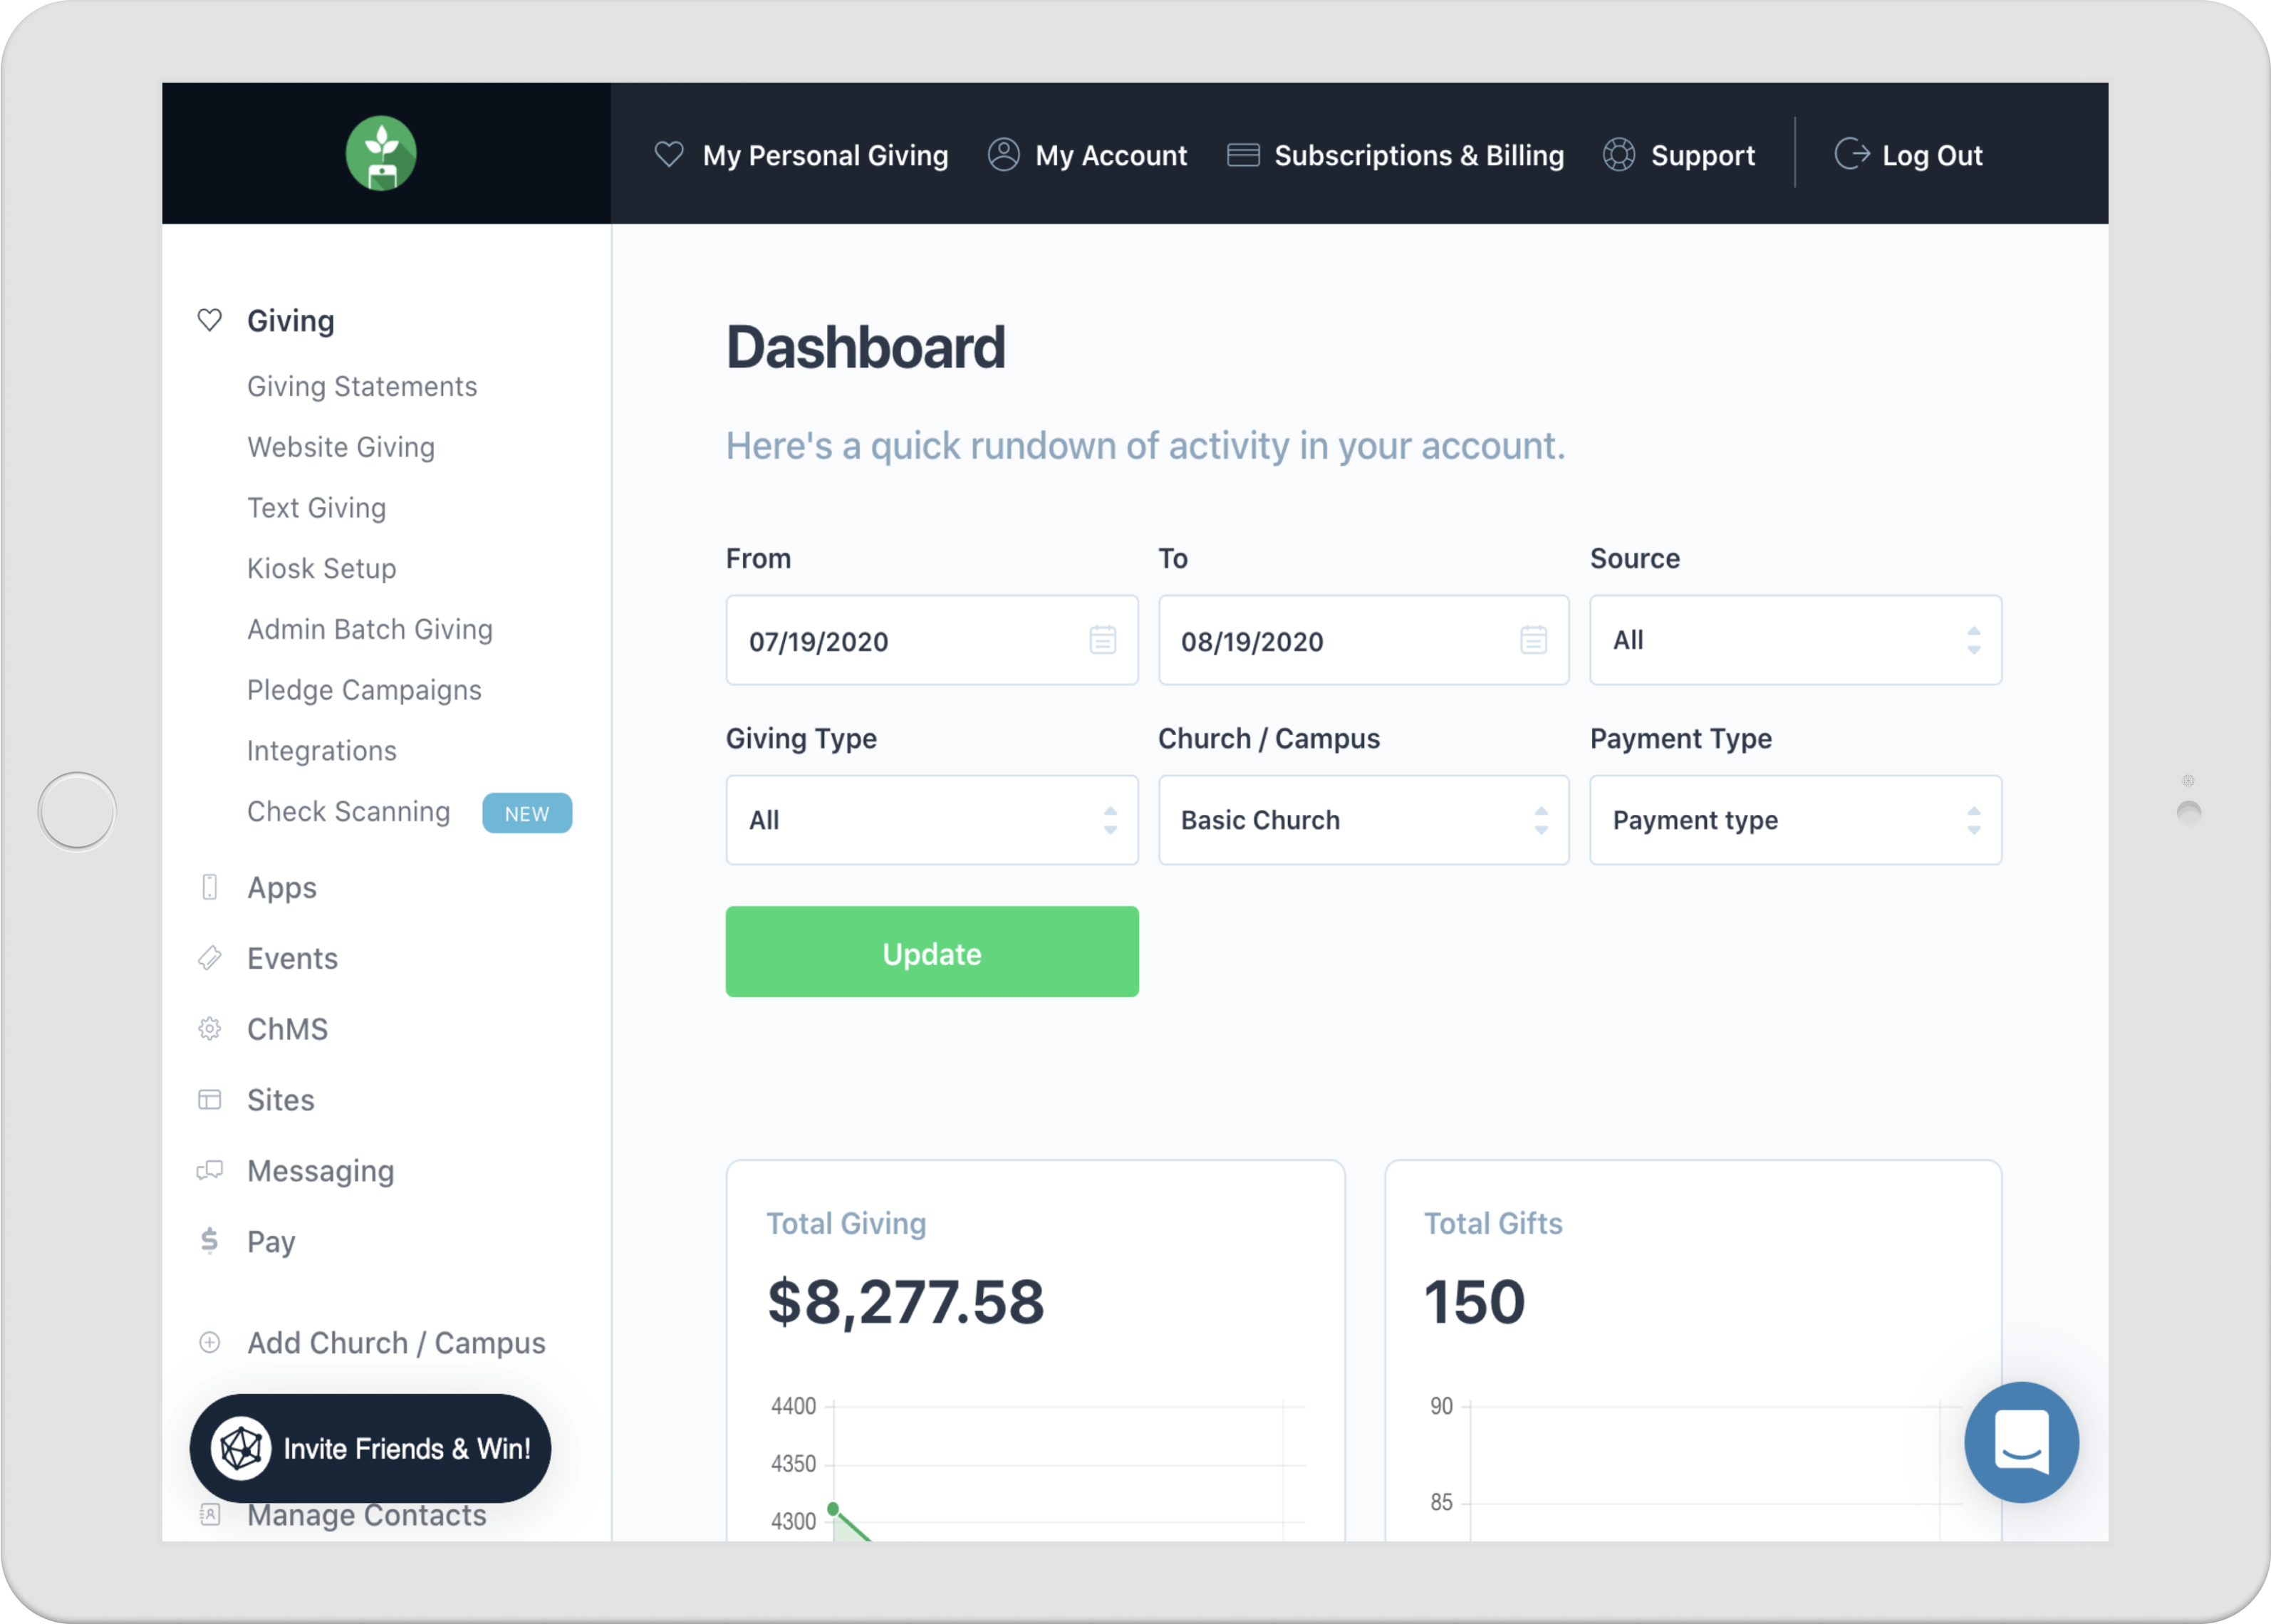This screenshot has width=2271, height=1624.
Task: Open My Personal Giving in top nav
Action: point(825,155)
